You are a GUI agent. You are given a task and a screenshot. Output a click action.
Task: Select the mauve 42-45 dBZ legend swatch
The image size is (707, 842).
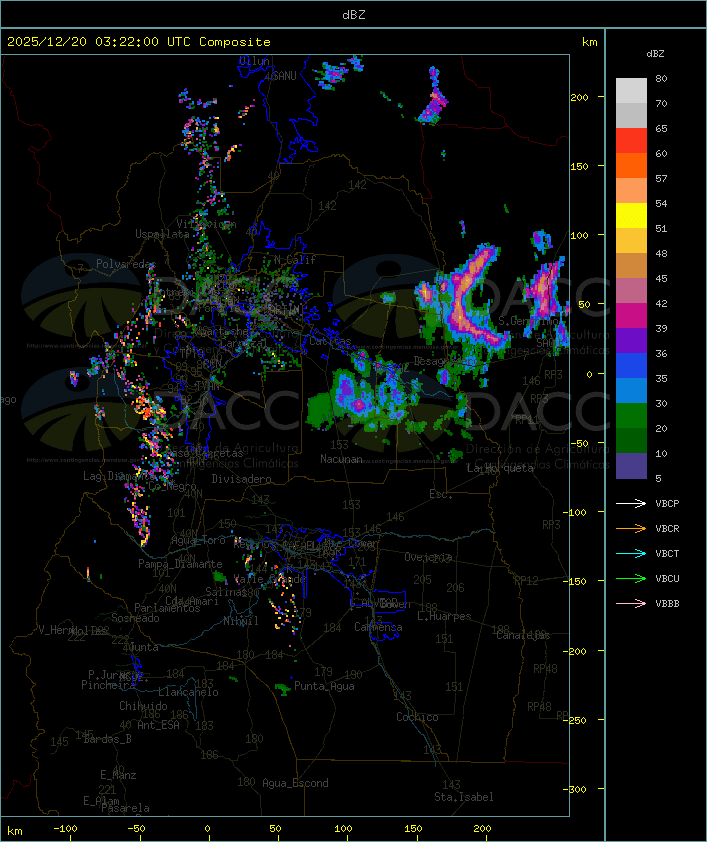pyautogui.click(x=631, y=291)
